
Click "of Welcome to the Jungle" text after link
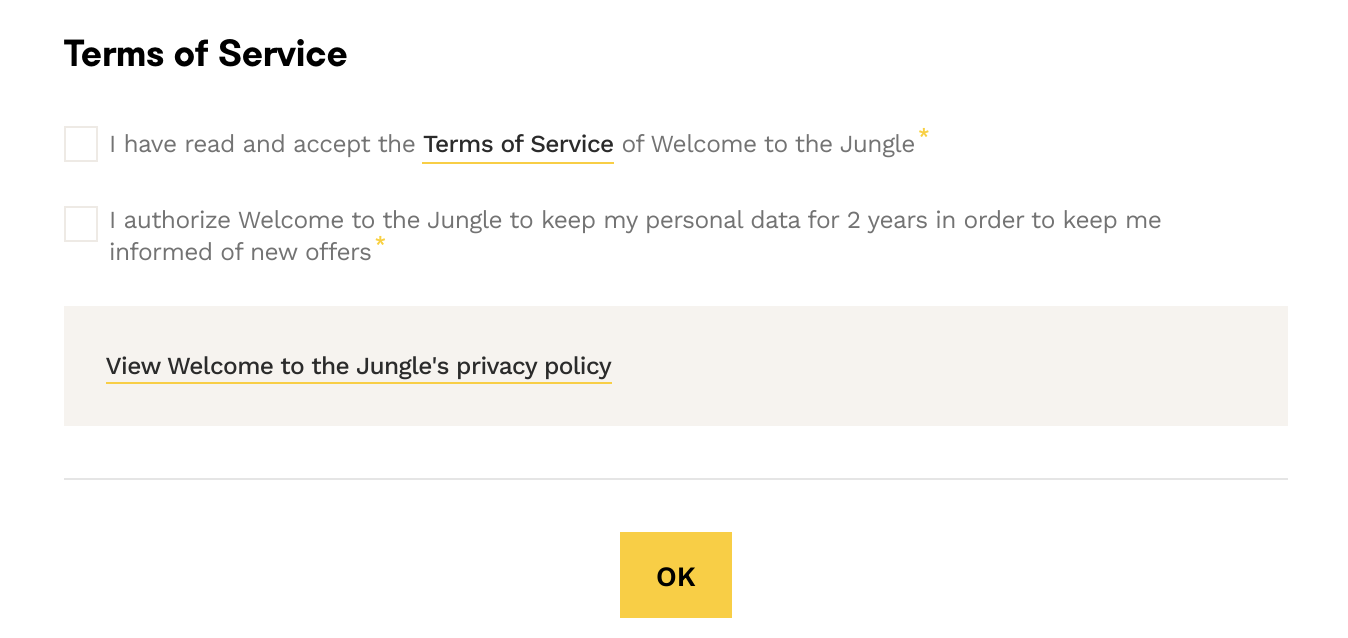[768, 144]
